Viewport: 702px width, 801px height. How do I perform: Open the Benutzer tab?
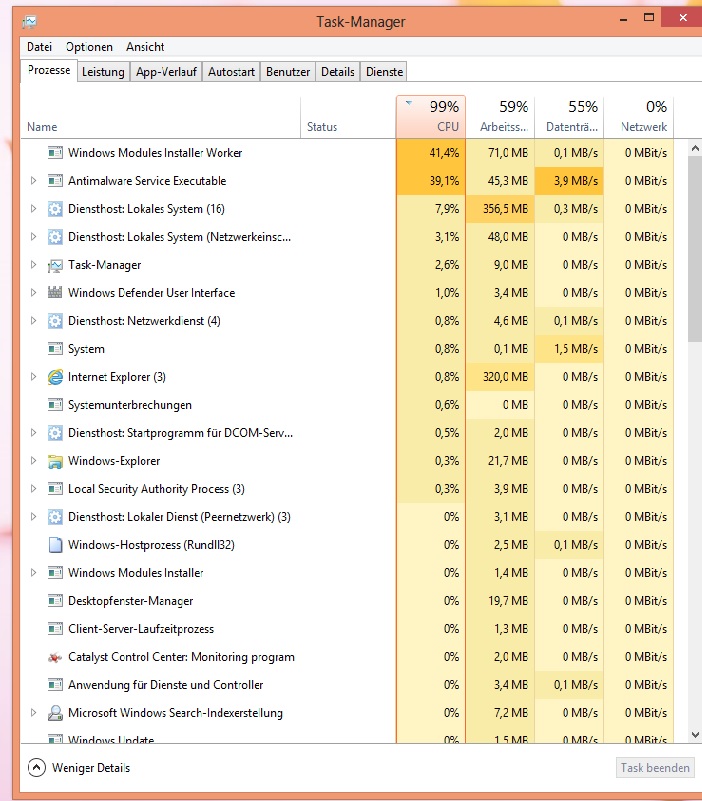(288, 72)
